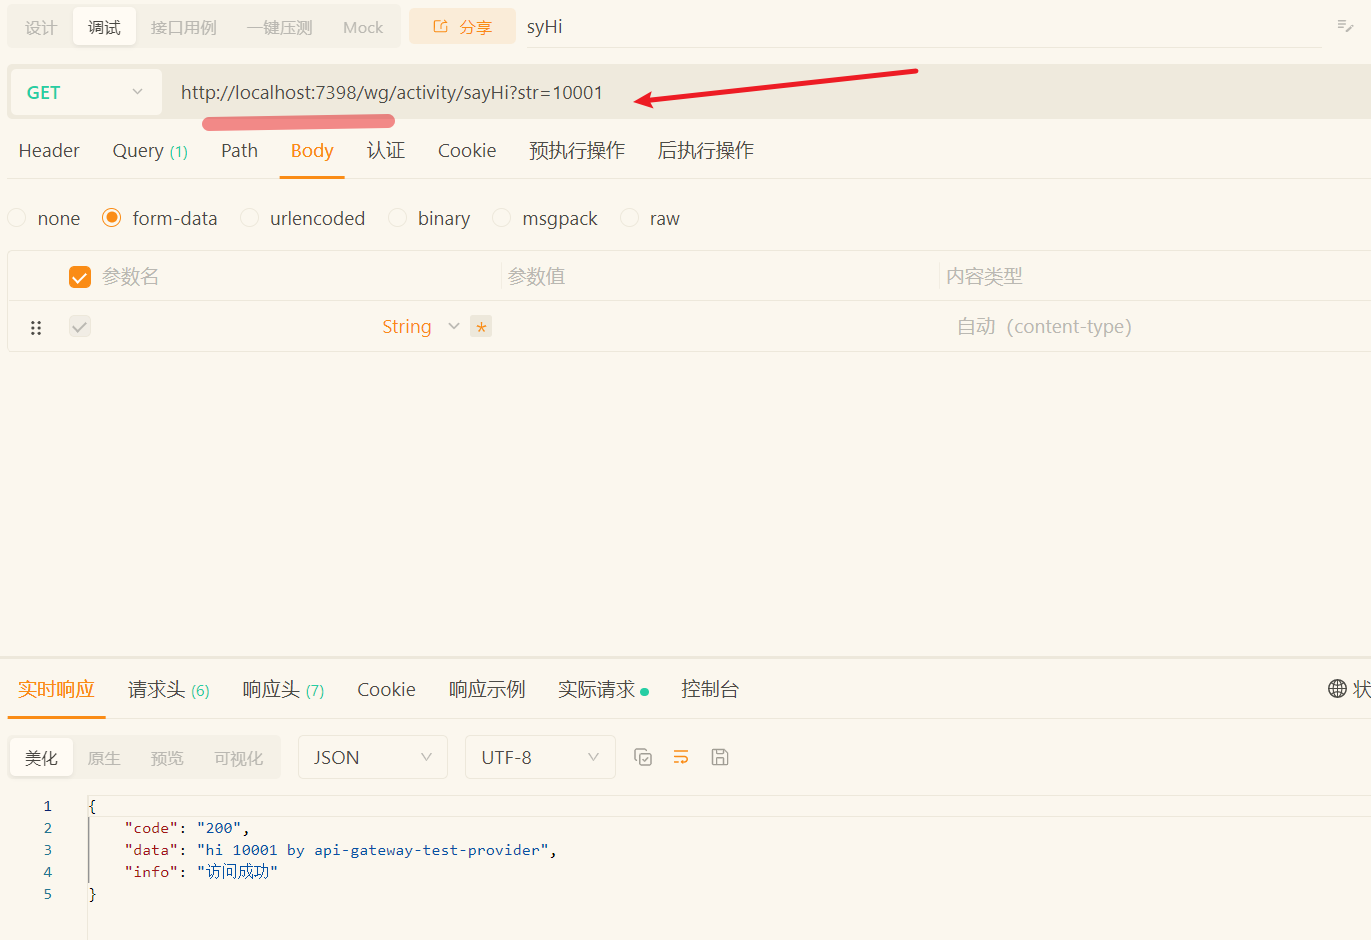
Task: Toggle the word wrap icon in response toolbar
Action: [x=681, y=757]
